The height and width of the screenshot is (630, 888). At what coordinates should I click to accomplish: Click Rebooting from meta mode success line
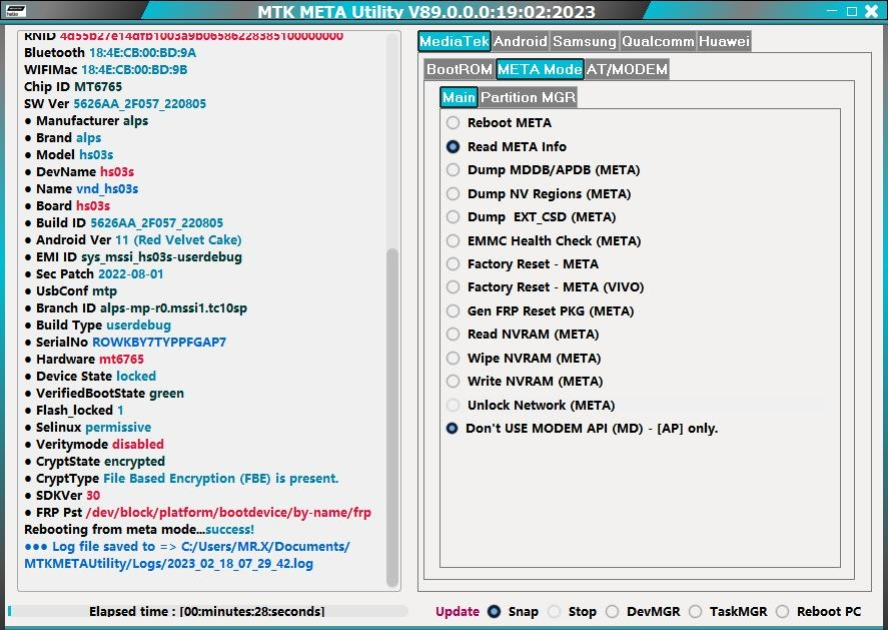tap(139, 529)
